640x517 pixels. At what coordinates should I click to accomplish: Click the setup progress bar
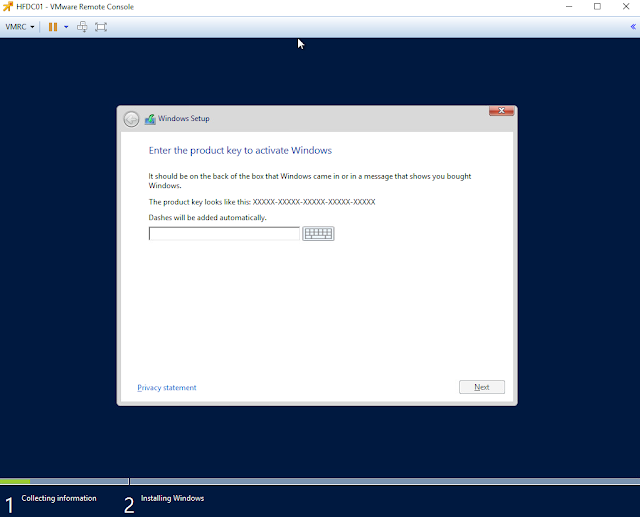320,481
